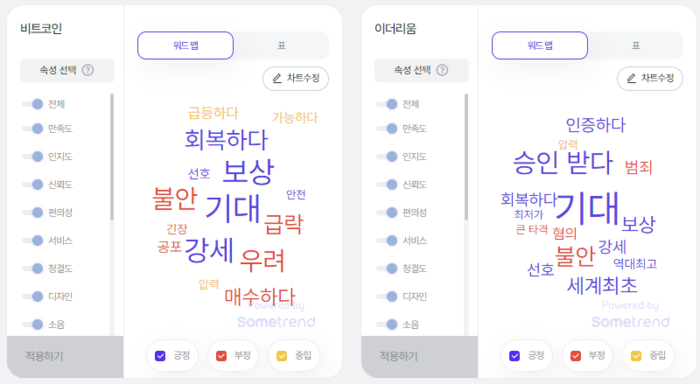The height and width of the screenshot is (384, 700).
Task: Switch to 표 tab in Bitcoin panel
Action: tap(281, 46)
